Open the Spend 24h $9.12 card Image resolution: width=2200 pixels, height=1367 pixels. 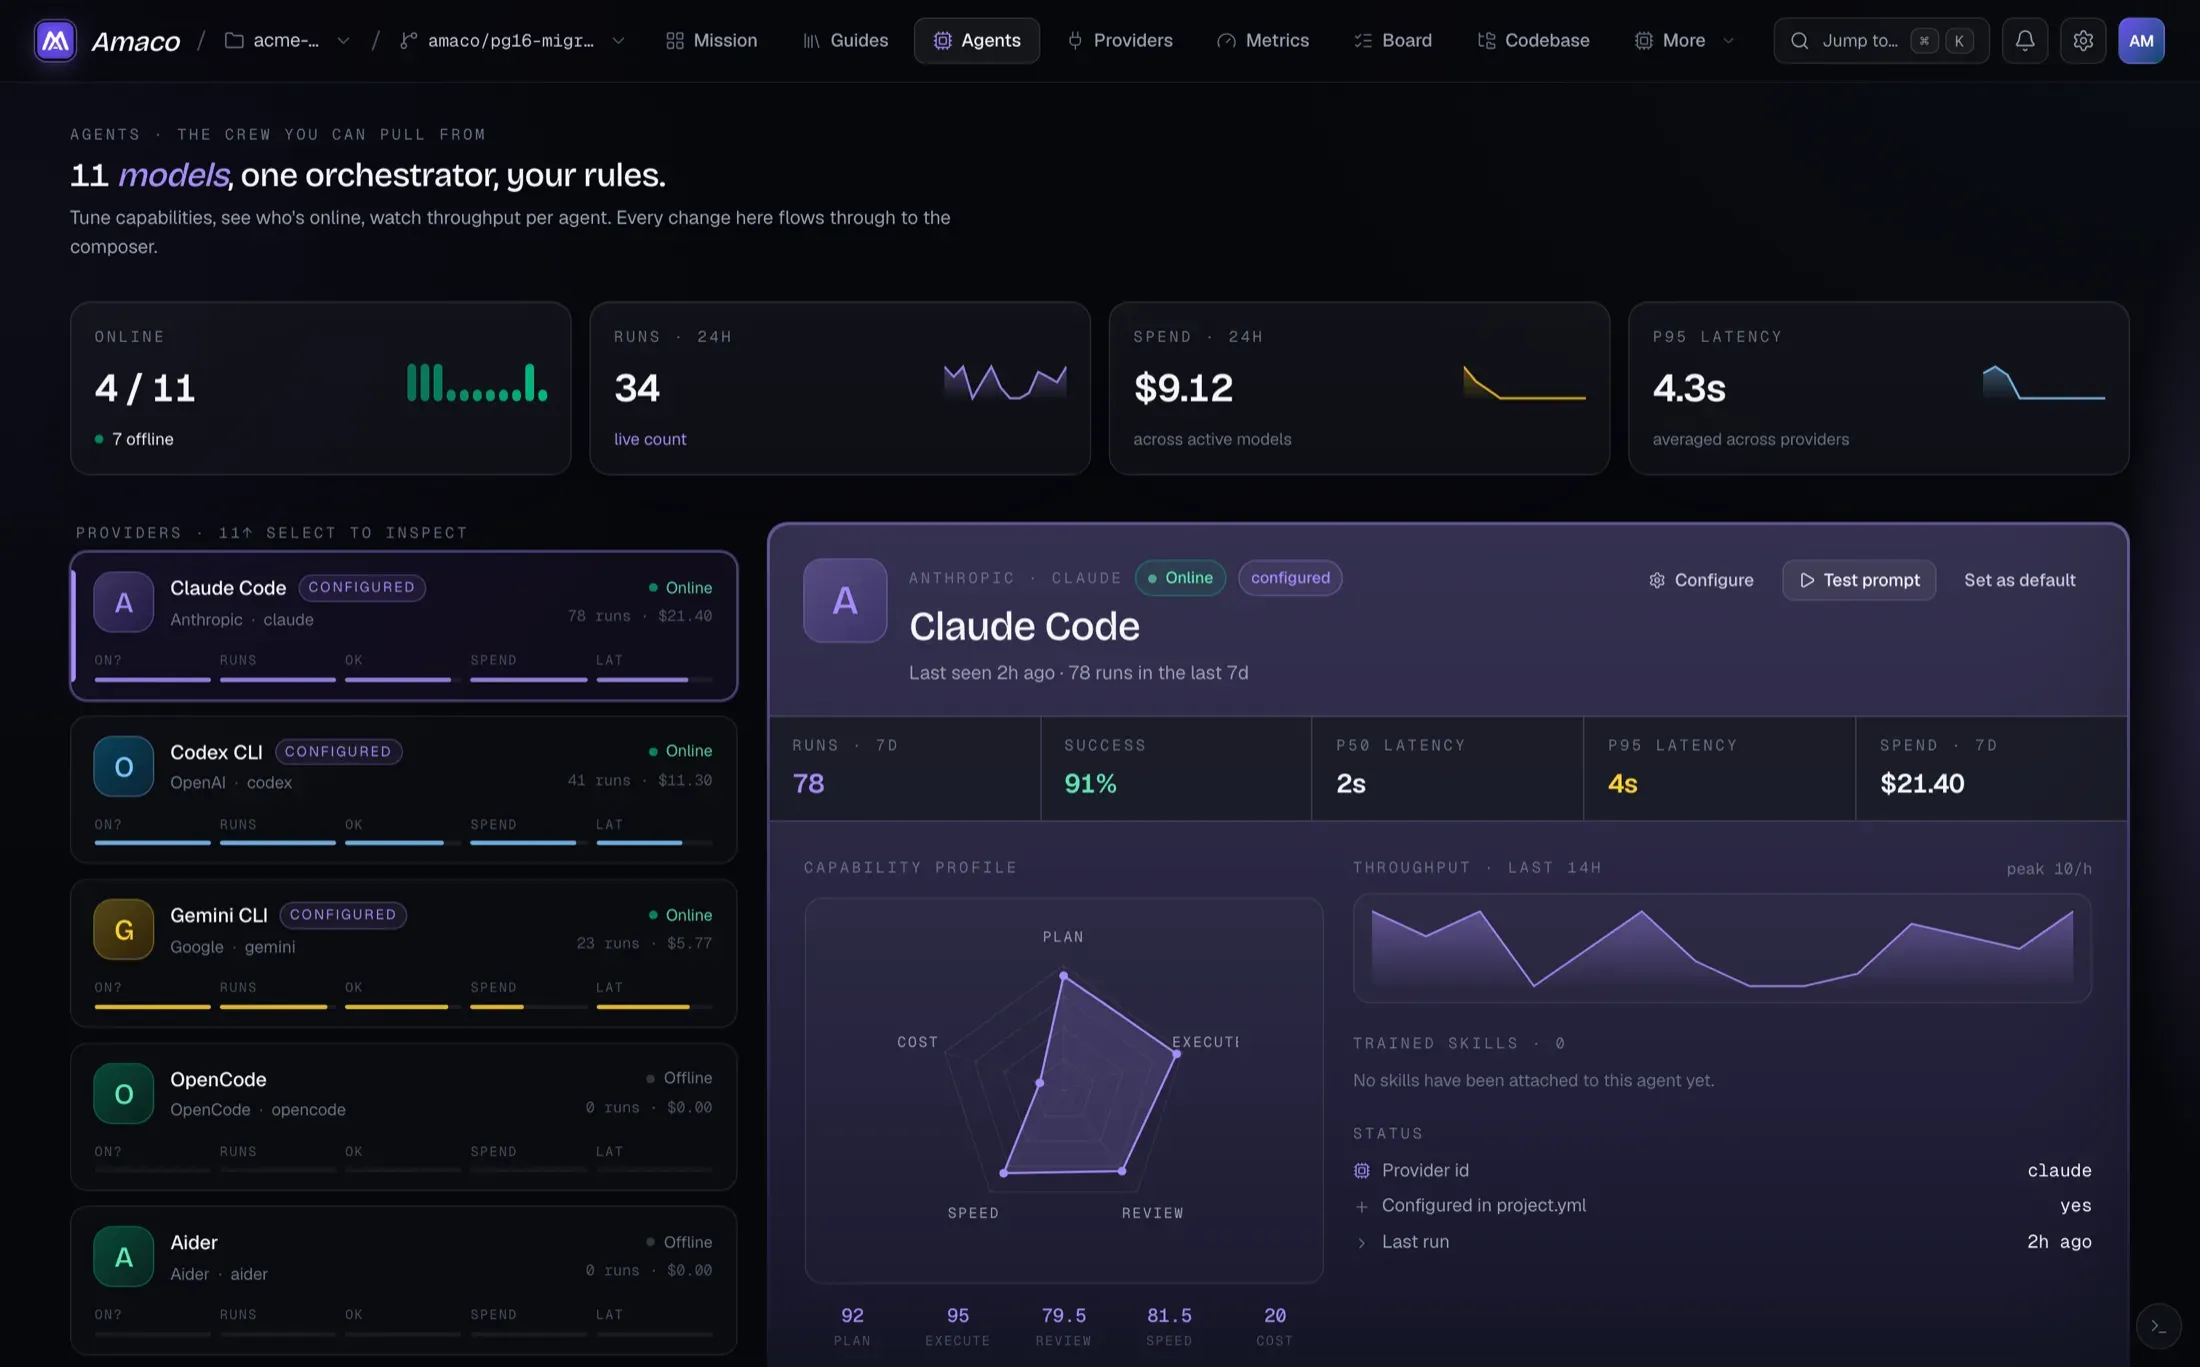click(x=1359, y=388)
